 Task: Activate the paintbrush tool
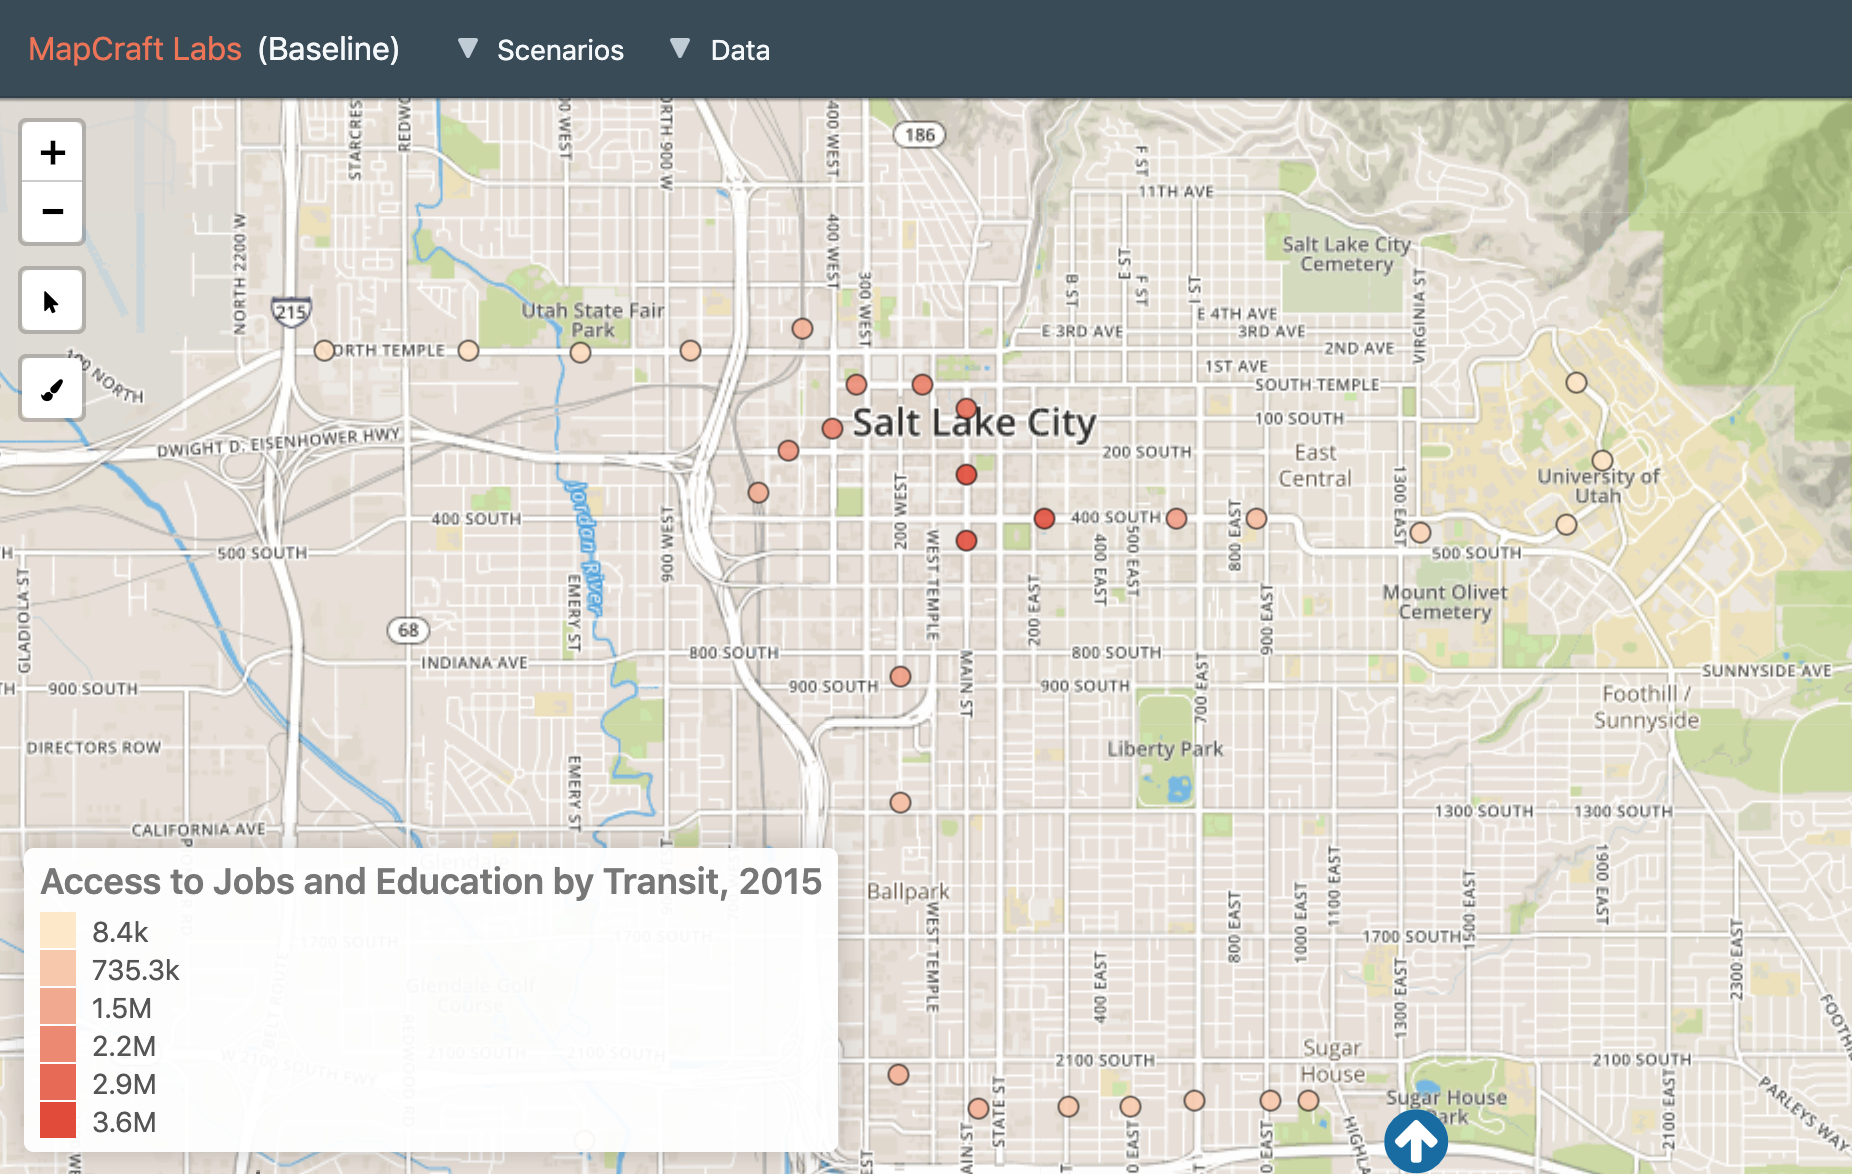pyautogui.click(x=52, y=388)
